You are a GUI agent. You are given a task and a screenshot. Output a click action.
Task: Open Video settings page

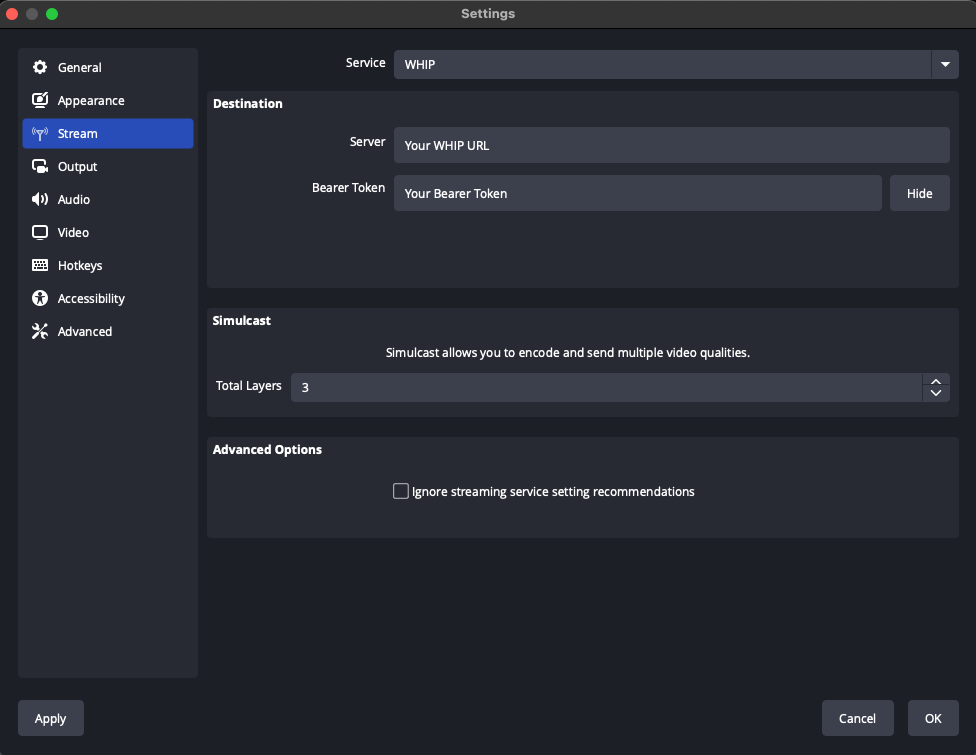tap(108, 232)
